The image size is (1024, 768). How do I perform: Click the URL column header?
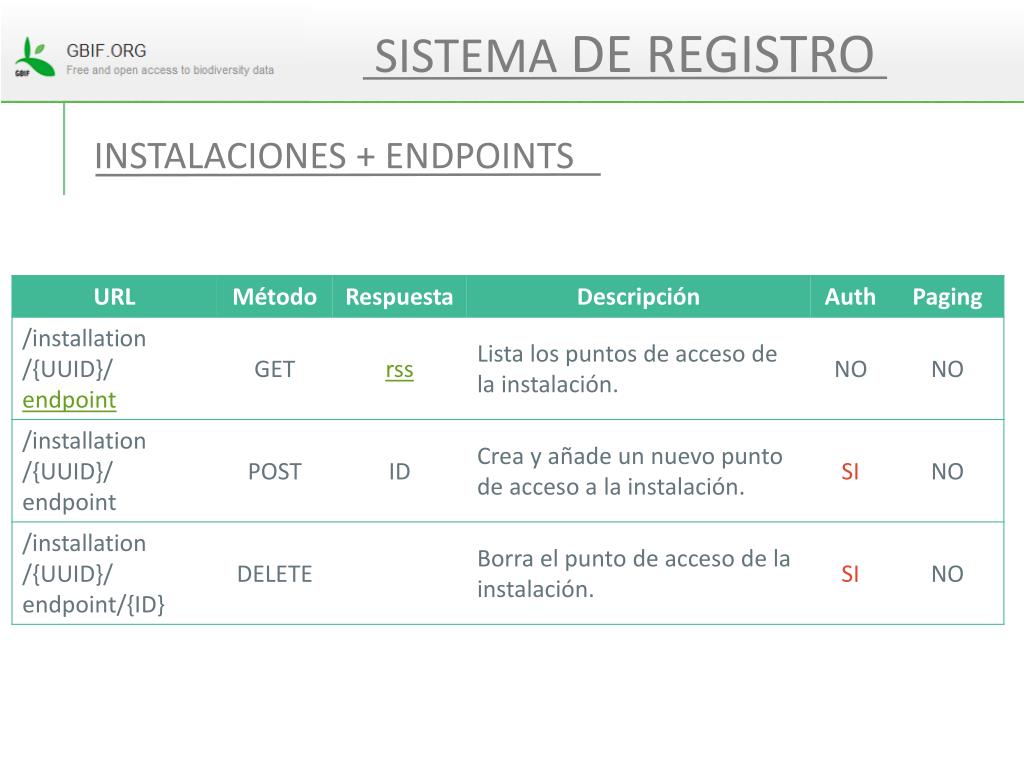pos(114,297)
